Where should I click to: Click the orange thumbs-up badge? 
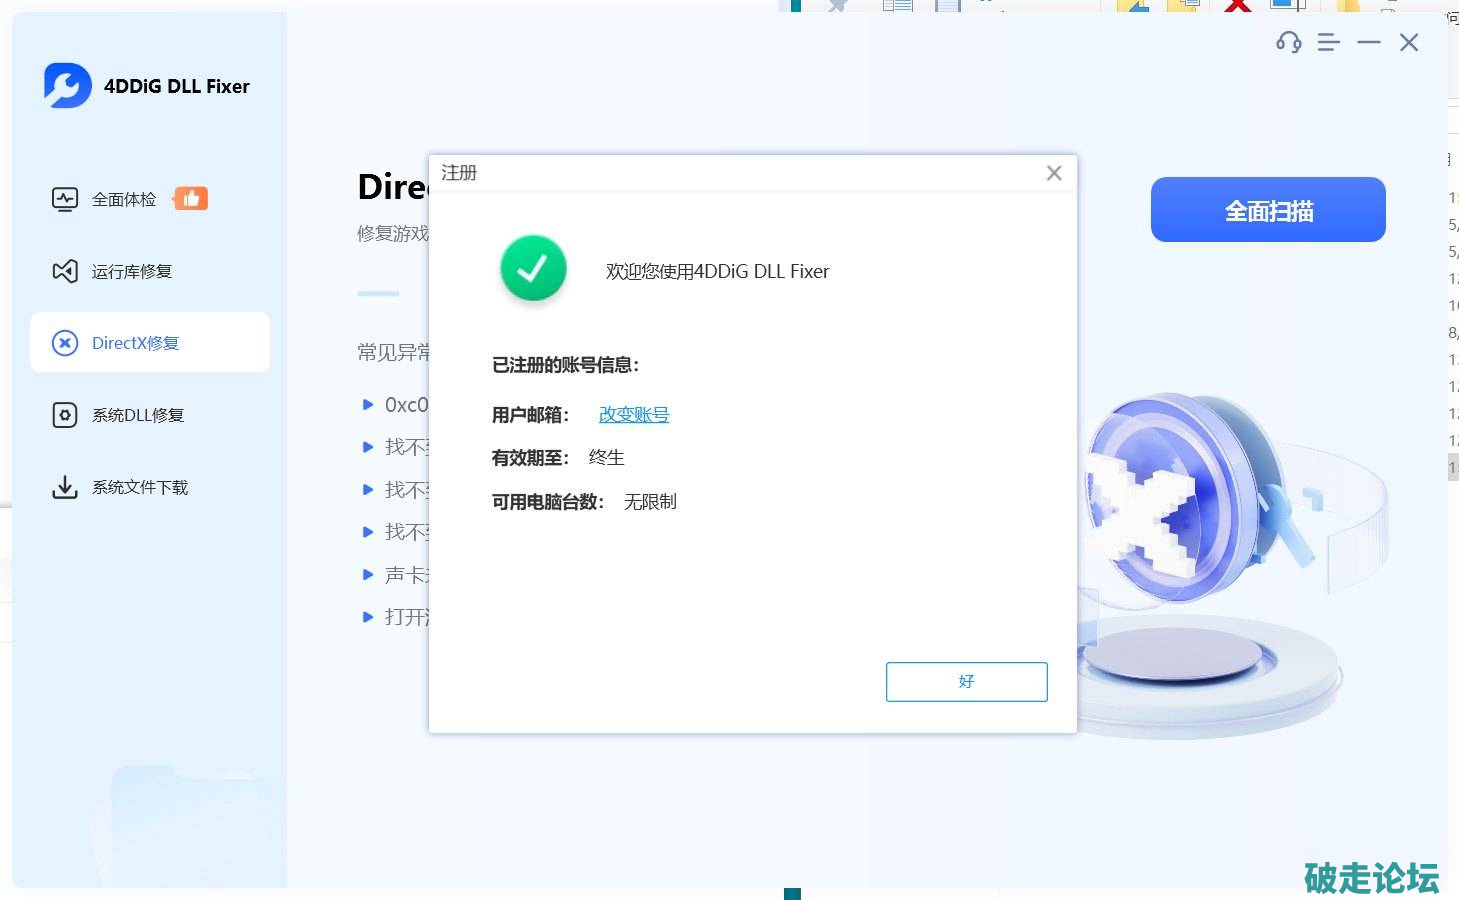[x=190, y=199]
